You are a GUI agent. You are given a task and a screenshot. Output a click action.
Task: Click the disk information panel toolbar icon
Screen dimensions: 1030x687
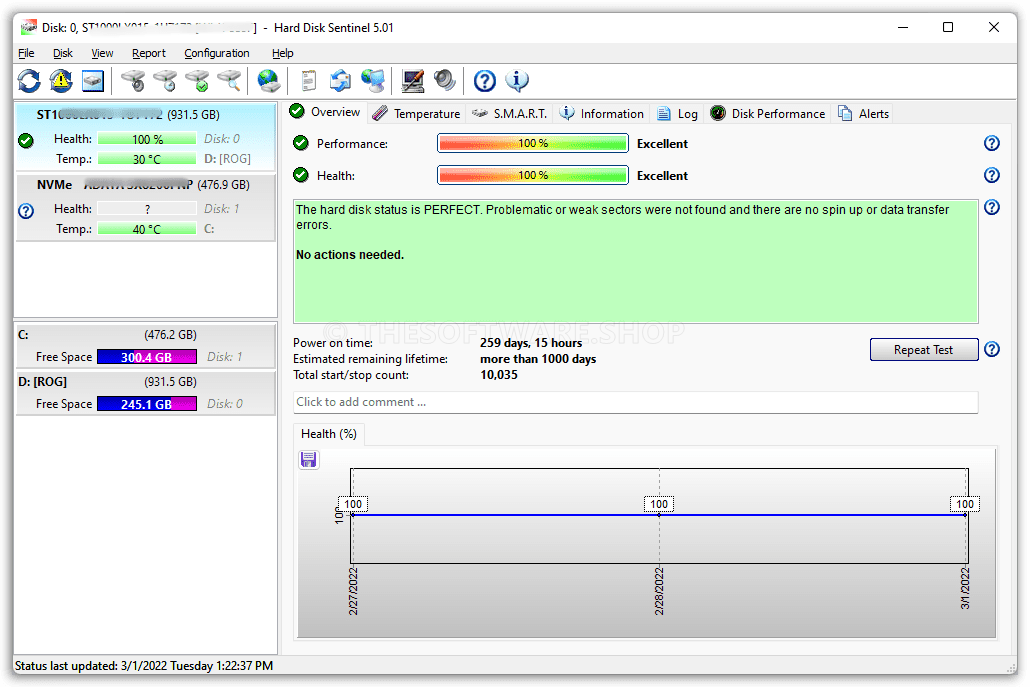point(93,81)
